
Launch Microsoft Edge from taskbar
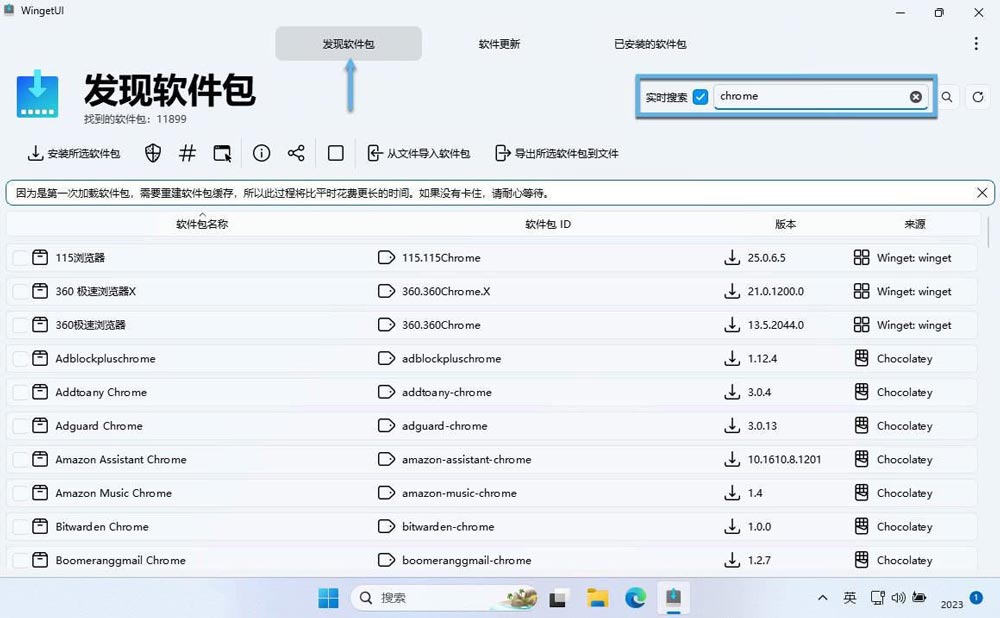click(635, 598)
